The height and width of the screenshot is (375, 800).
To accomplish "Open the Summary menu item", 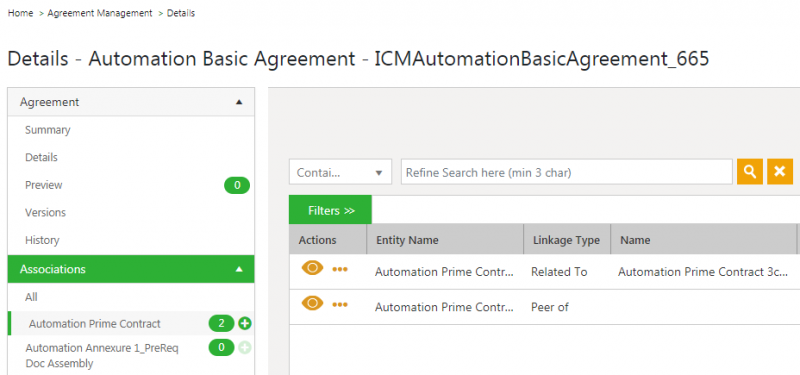I will coord(47,130).
